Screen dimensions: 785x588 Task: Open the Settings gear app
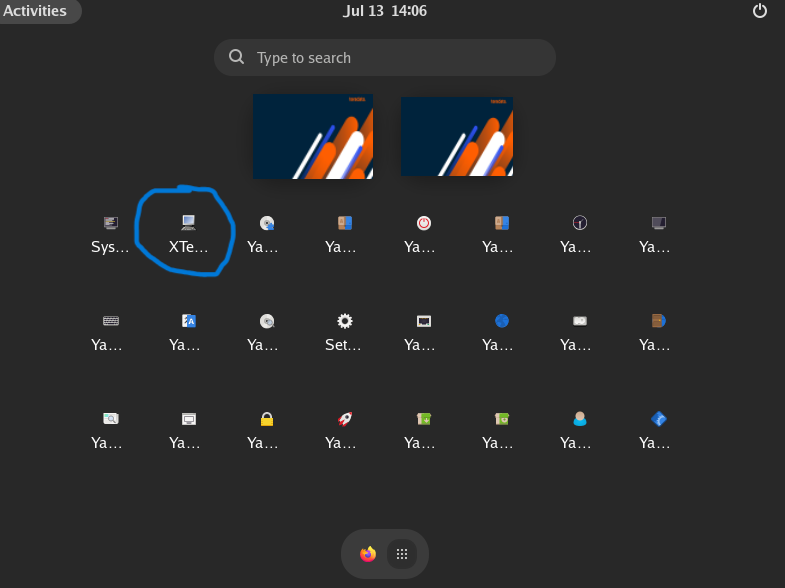click(x=345, y=332)
